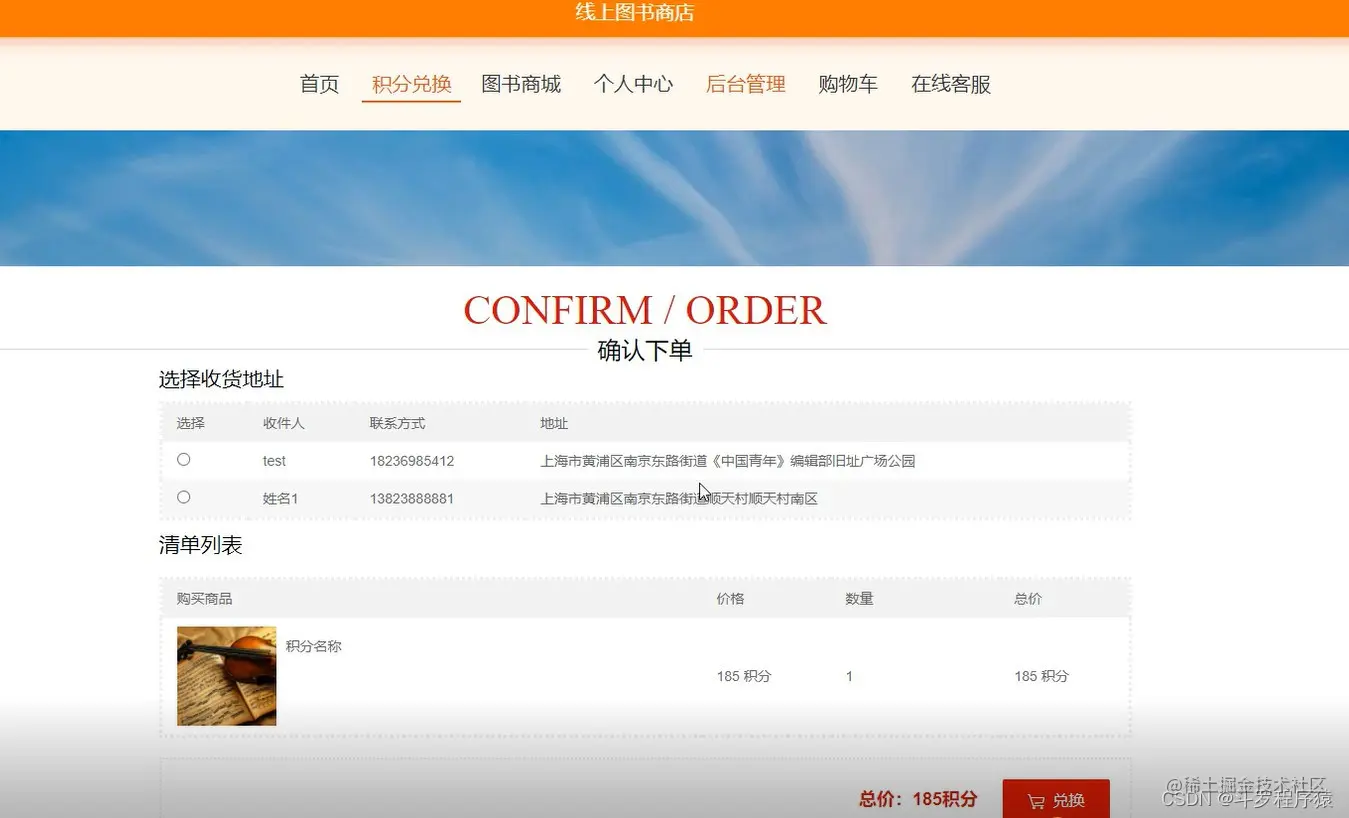Screen dimensions: 1349x818
Task: Click the 清单列表 section heading
Action: pyautogui.click(x=200, y=545)
